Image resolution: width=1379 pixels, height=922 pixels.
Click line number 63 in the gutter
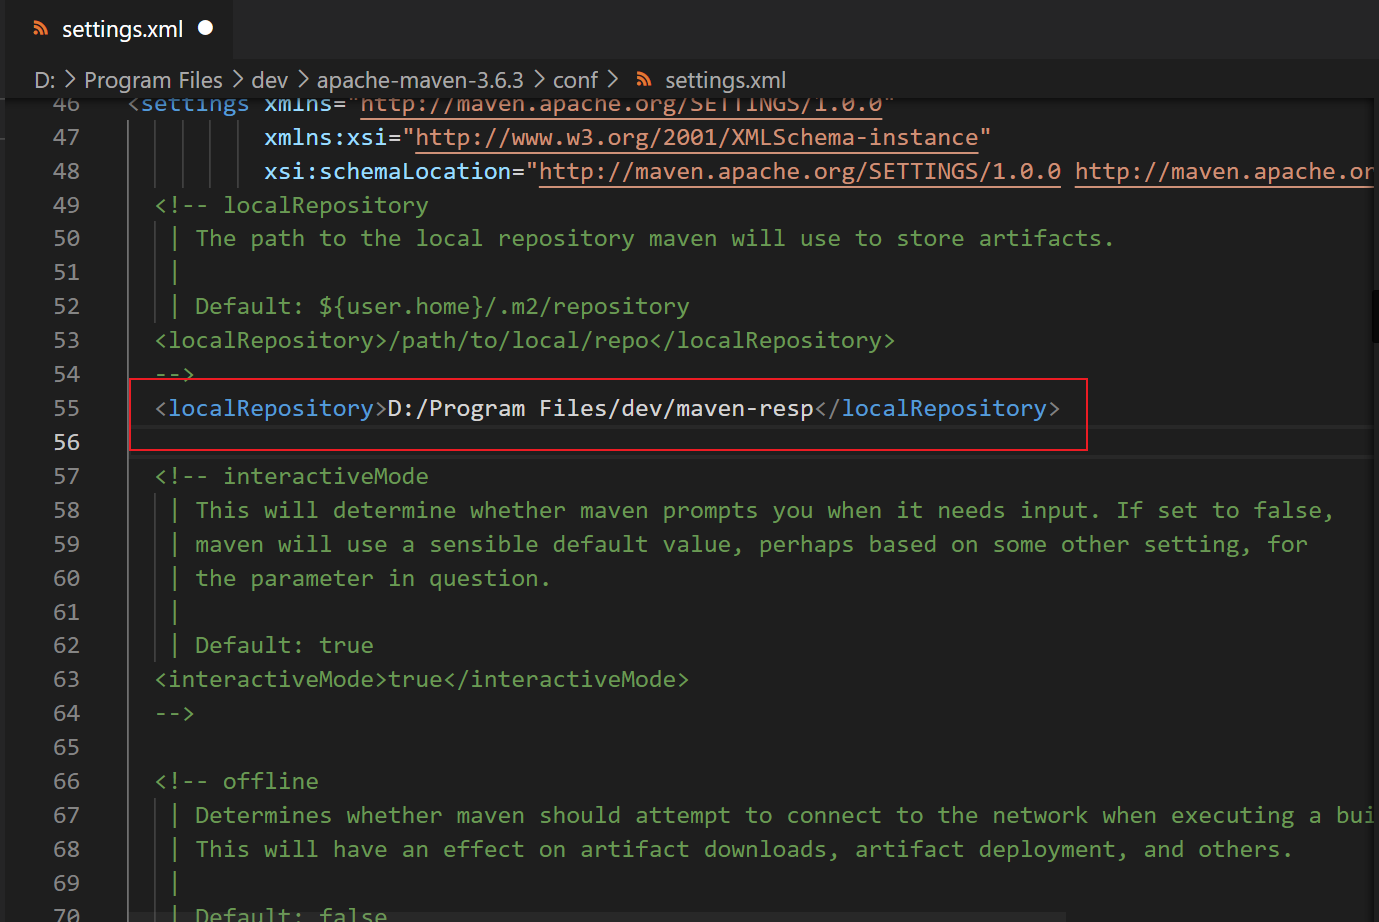pos(66,679)
